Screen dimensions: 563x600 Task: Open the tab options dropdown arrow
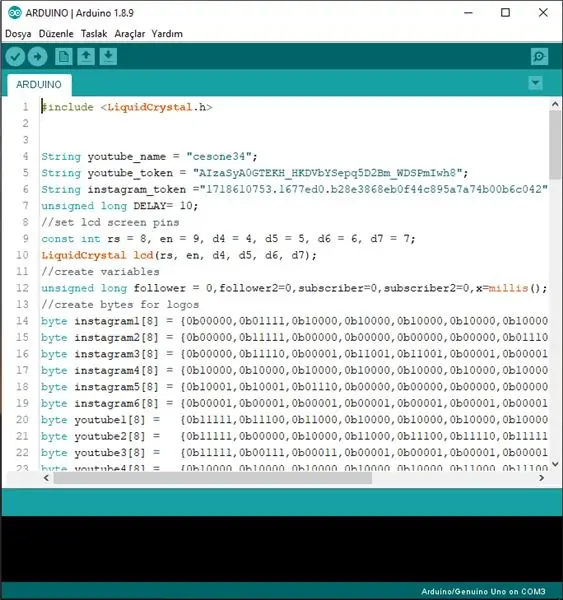pyautogui.click(x=535, y=83)
